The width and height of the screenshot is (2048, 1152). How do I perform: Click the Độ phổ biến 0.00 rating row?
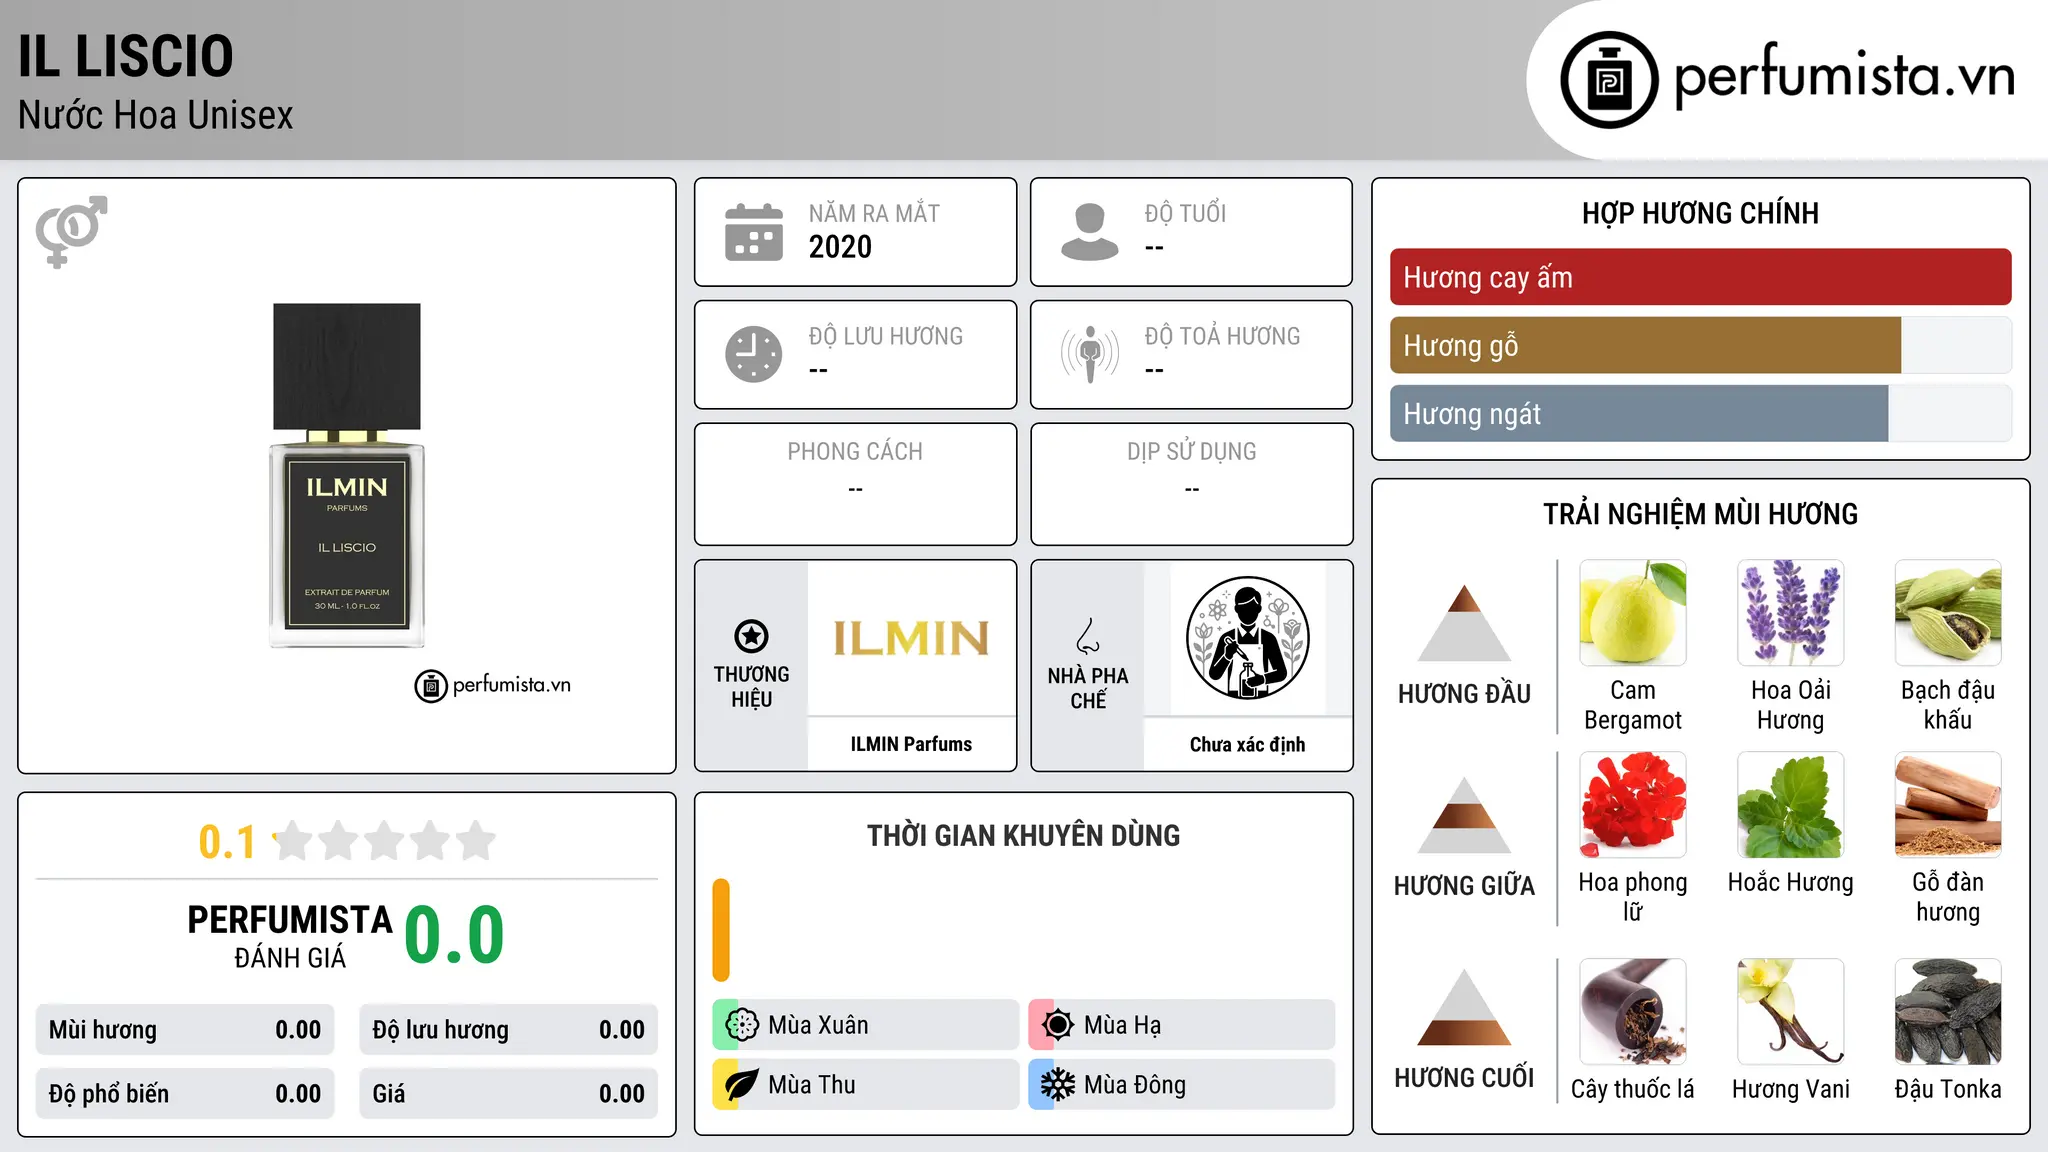click(x=185, y=1094)
